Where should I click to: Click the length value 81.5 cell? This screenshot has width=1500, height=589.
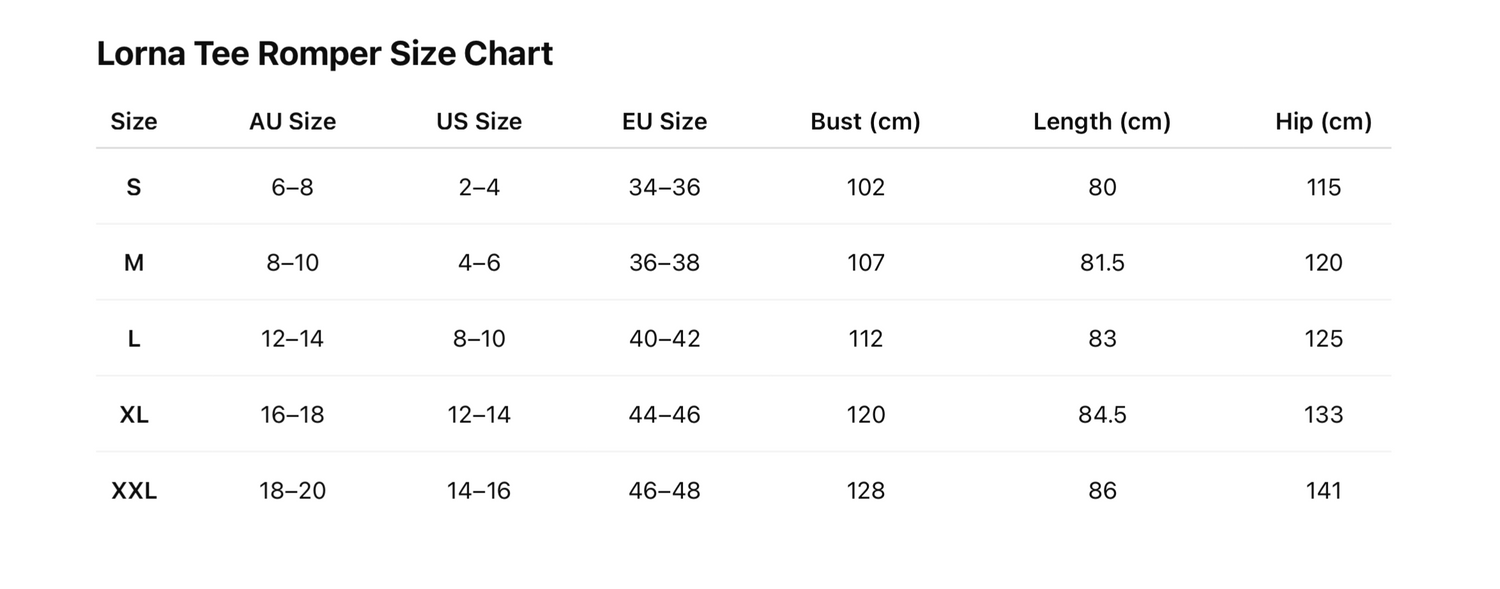pyautogui.click(x=1102, y=263)
